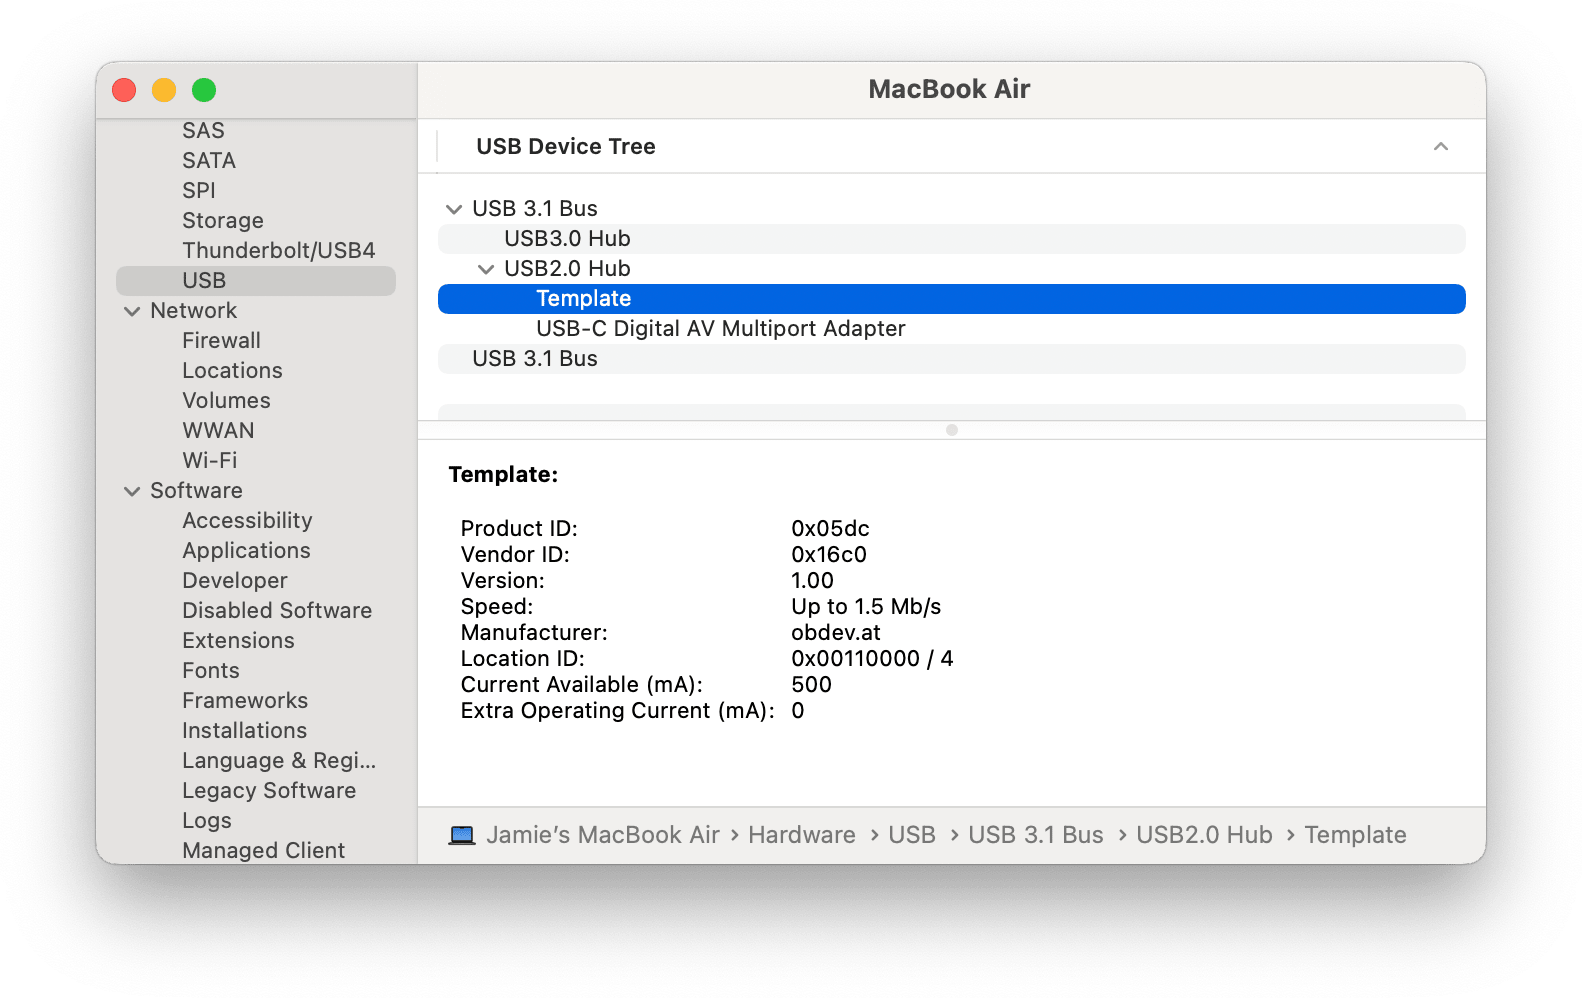Click the Version value 1.00
The image size is (1582, 998).
[812, 581]
